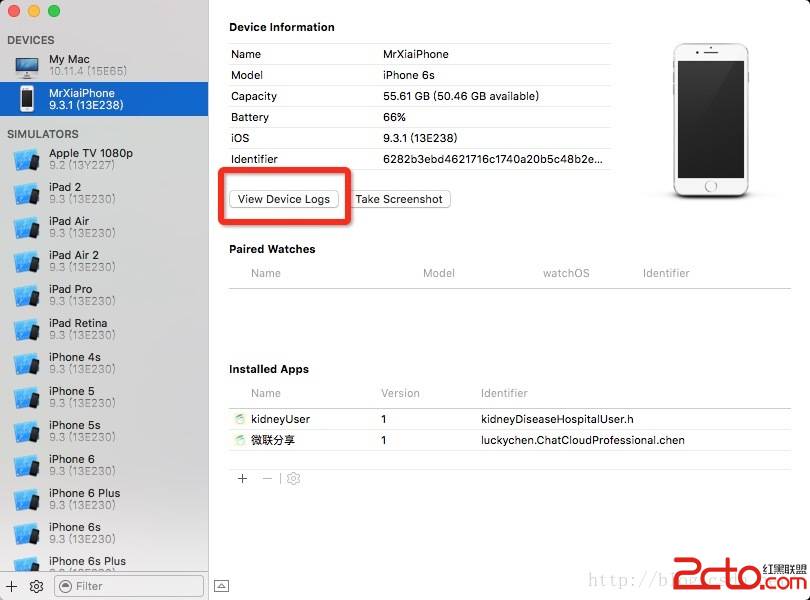Choose the Apple TV 1080p simulator
Screen dimensions: 810x600
tap(104, 159)
